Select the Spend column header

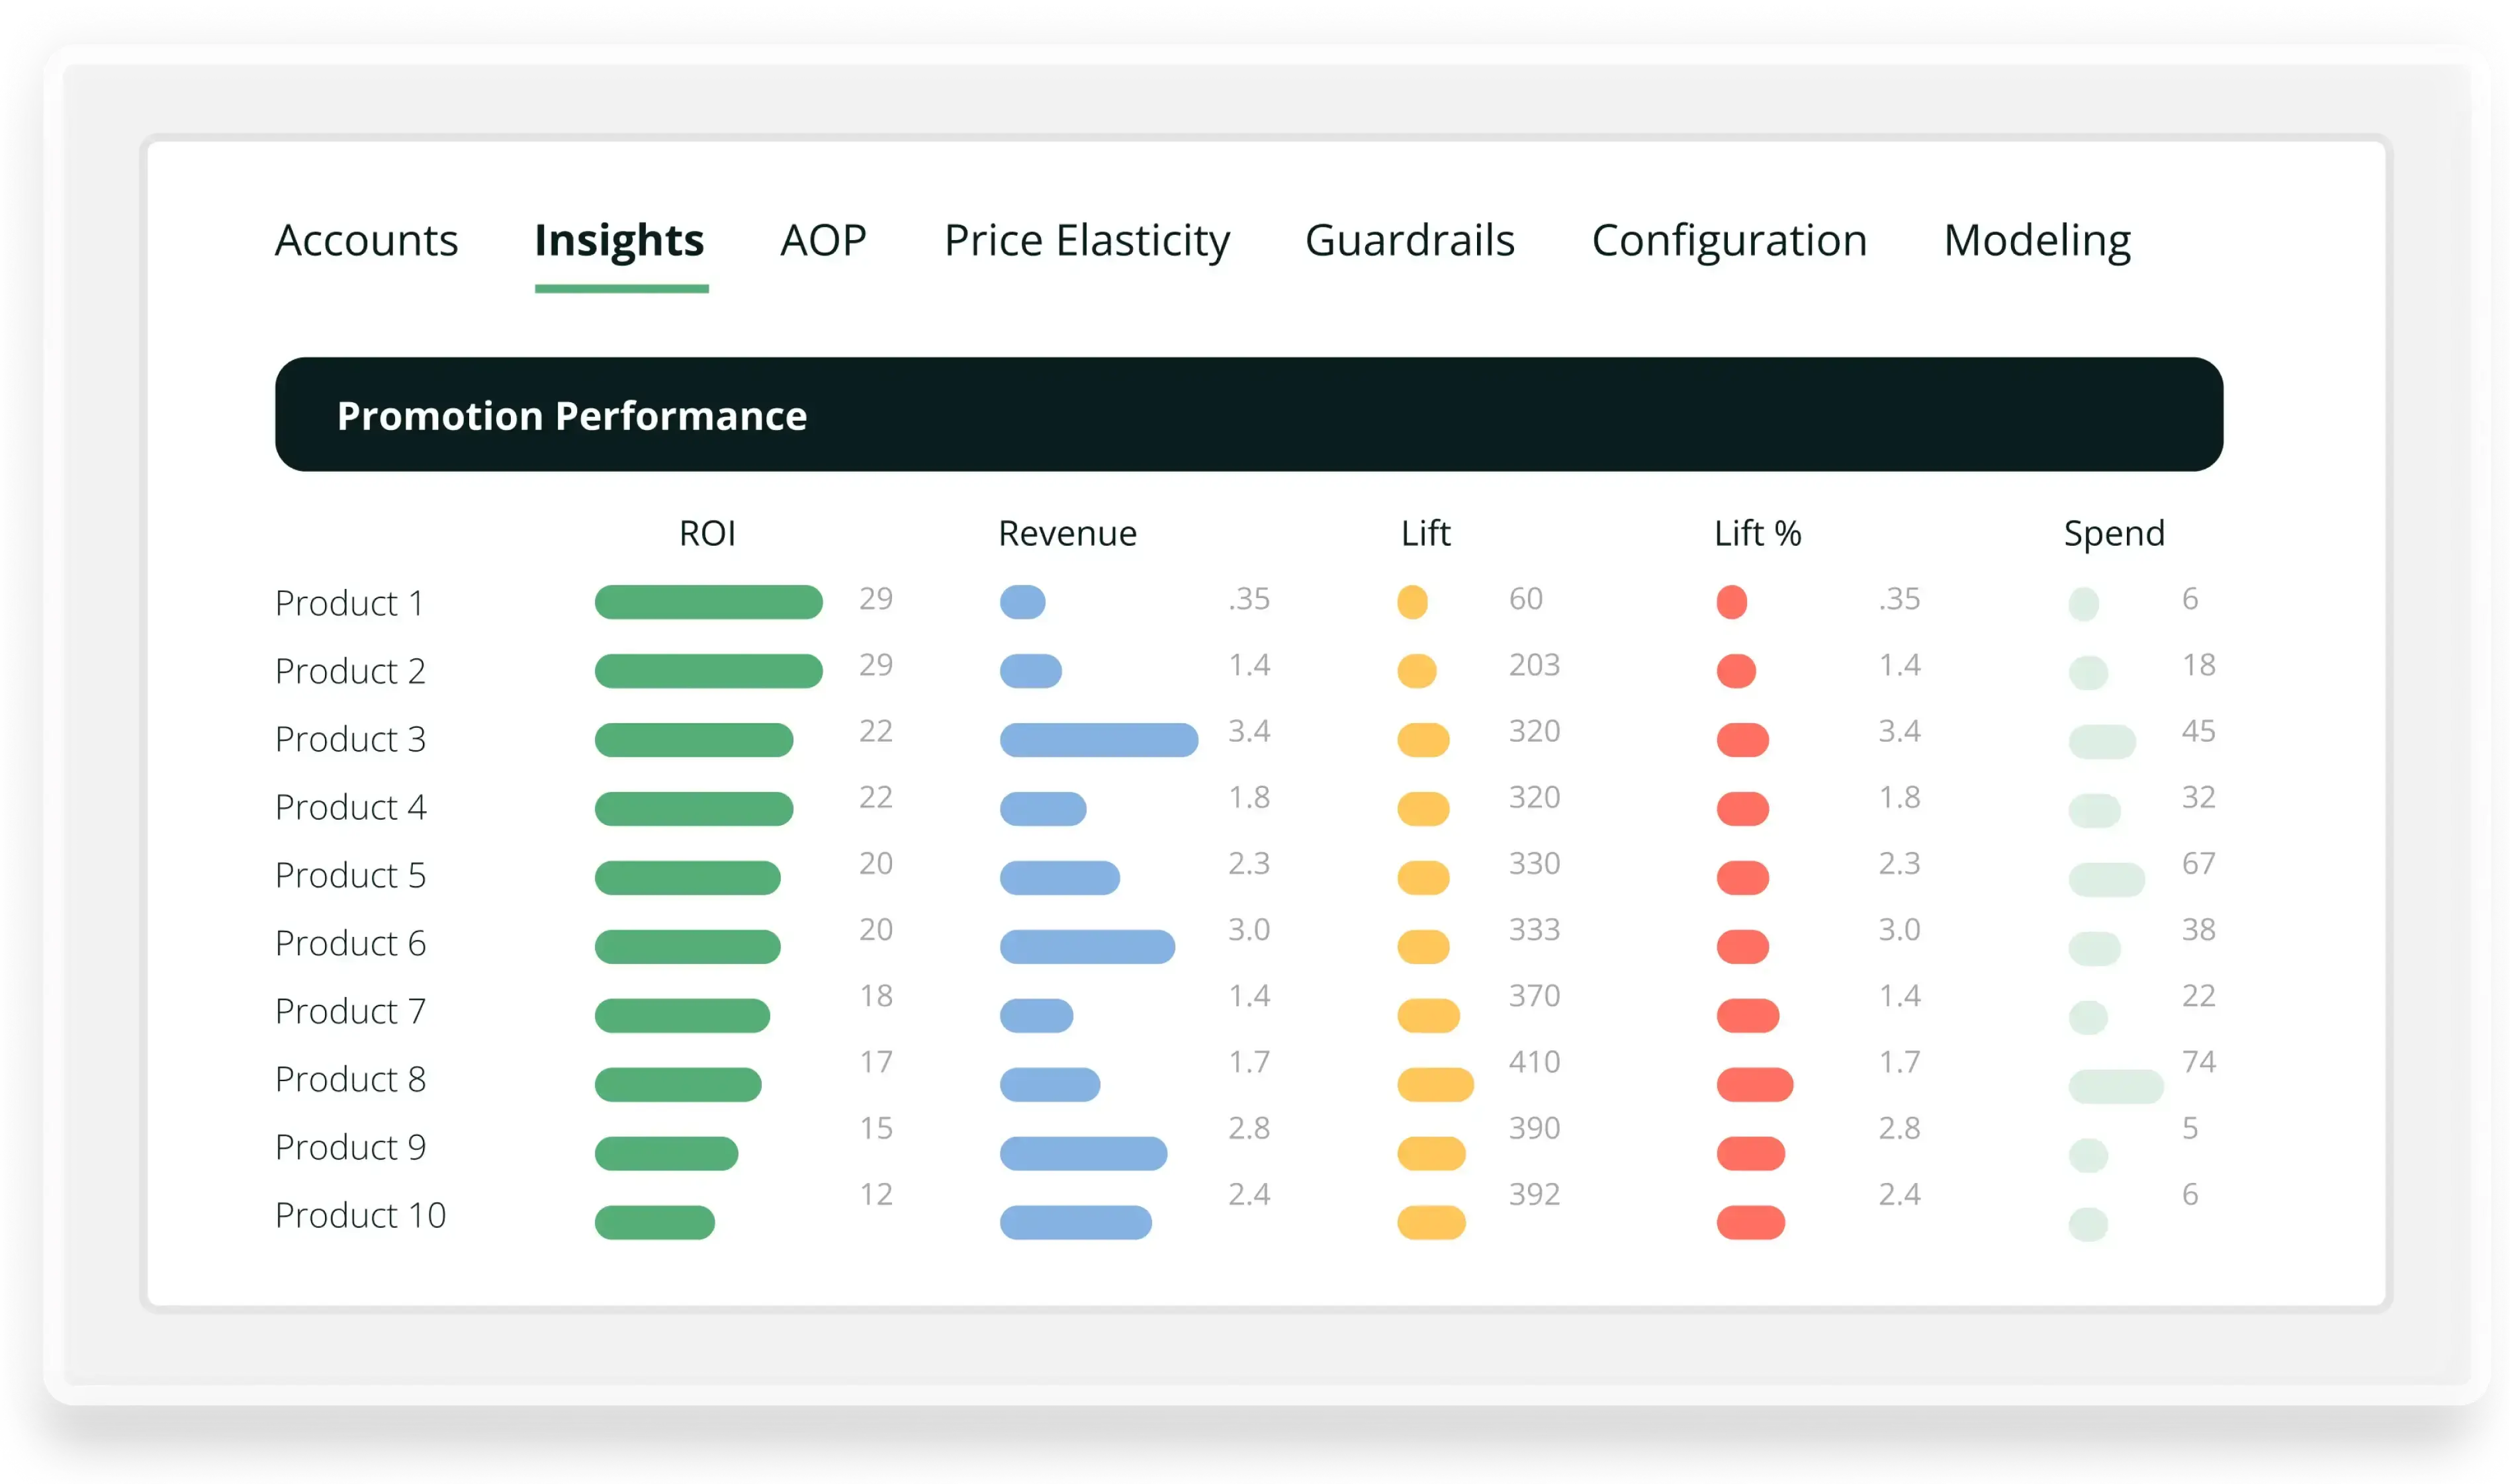(x=2113, y=533)
